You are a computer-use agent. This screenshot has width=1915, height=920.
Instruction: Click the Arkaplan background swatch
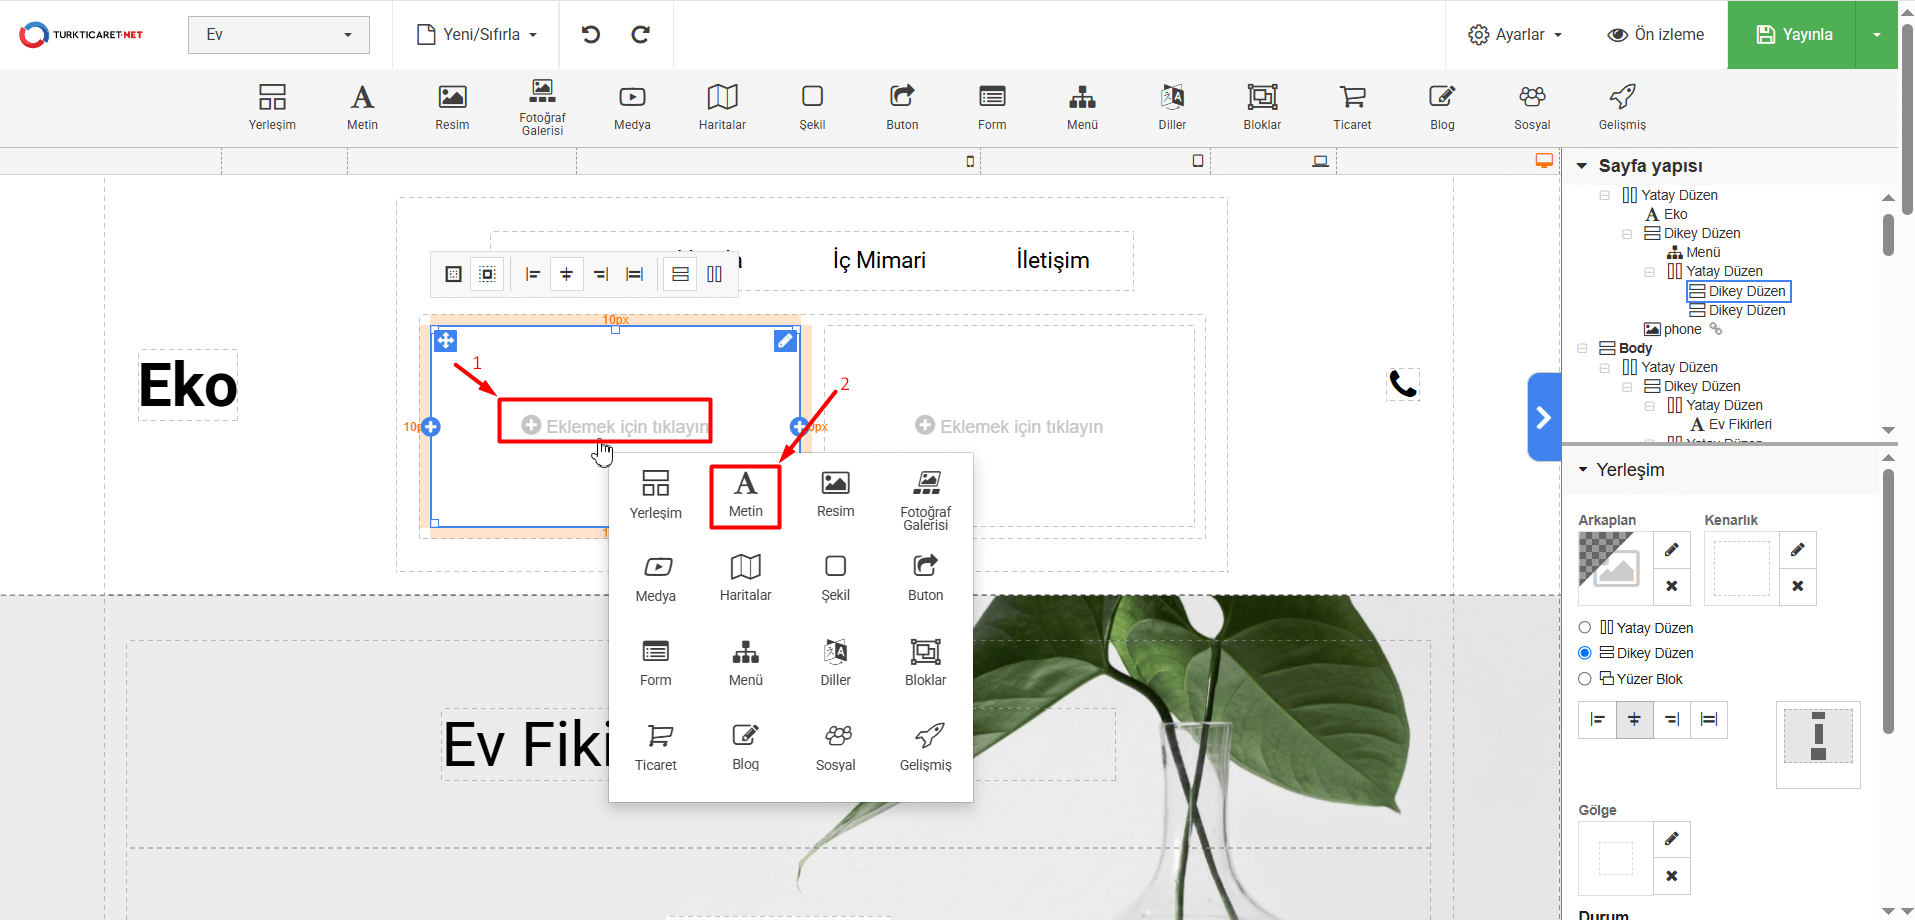tap(1614, 568)
